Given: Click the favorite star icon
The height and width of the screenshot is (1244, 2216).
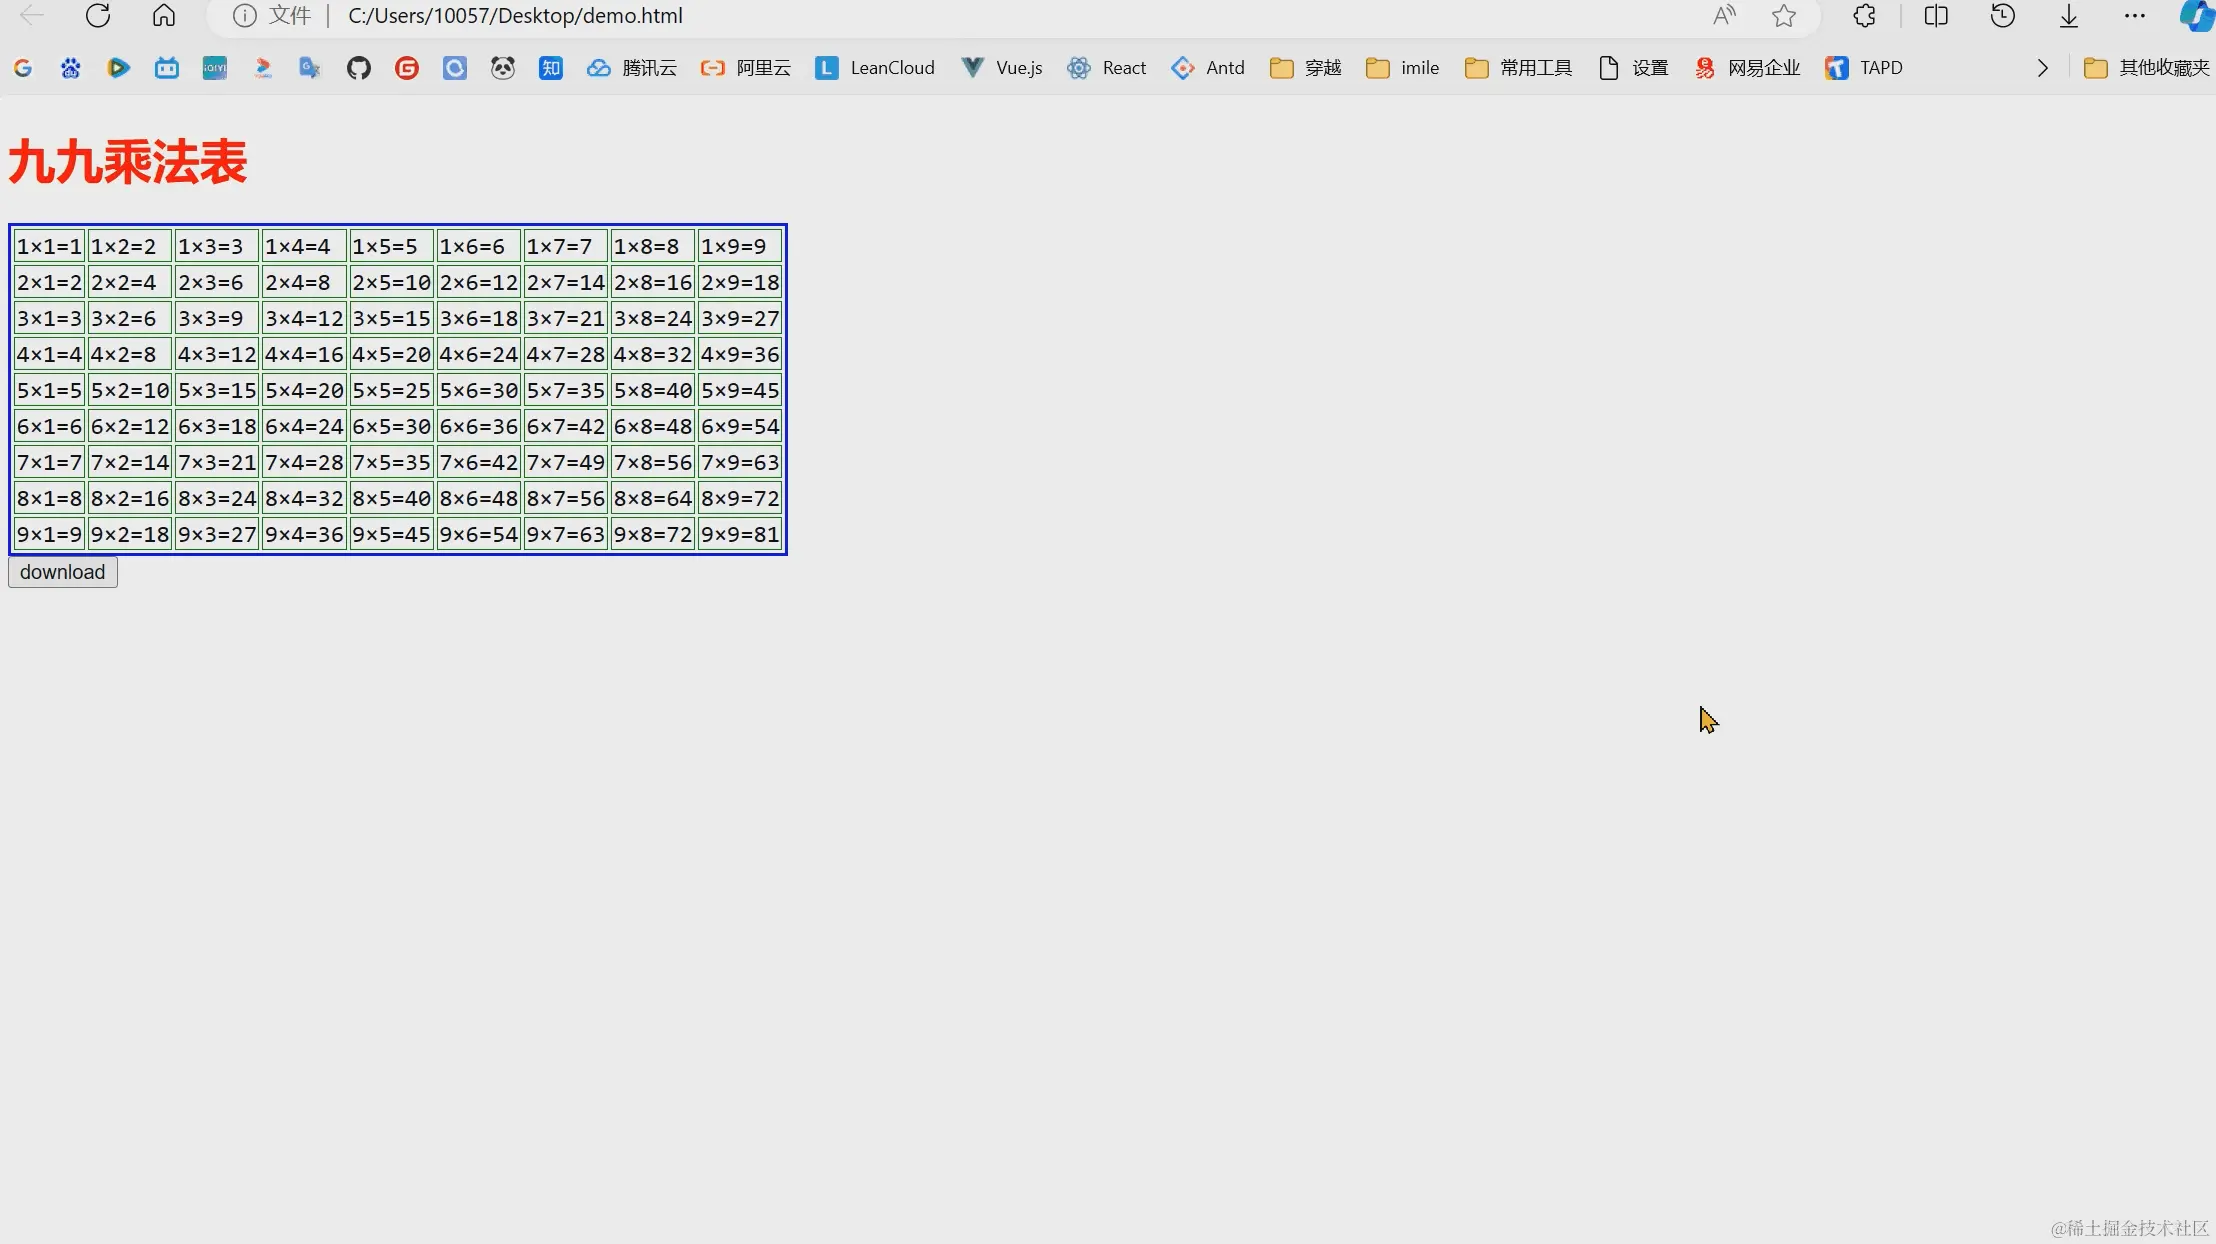Looking at the screenshot, I should pyautogui.click(x=1784, y=16).
